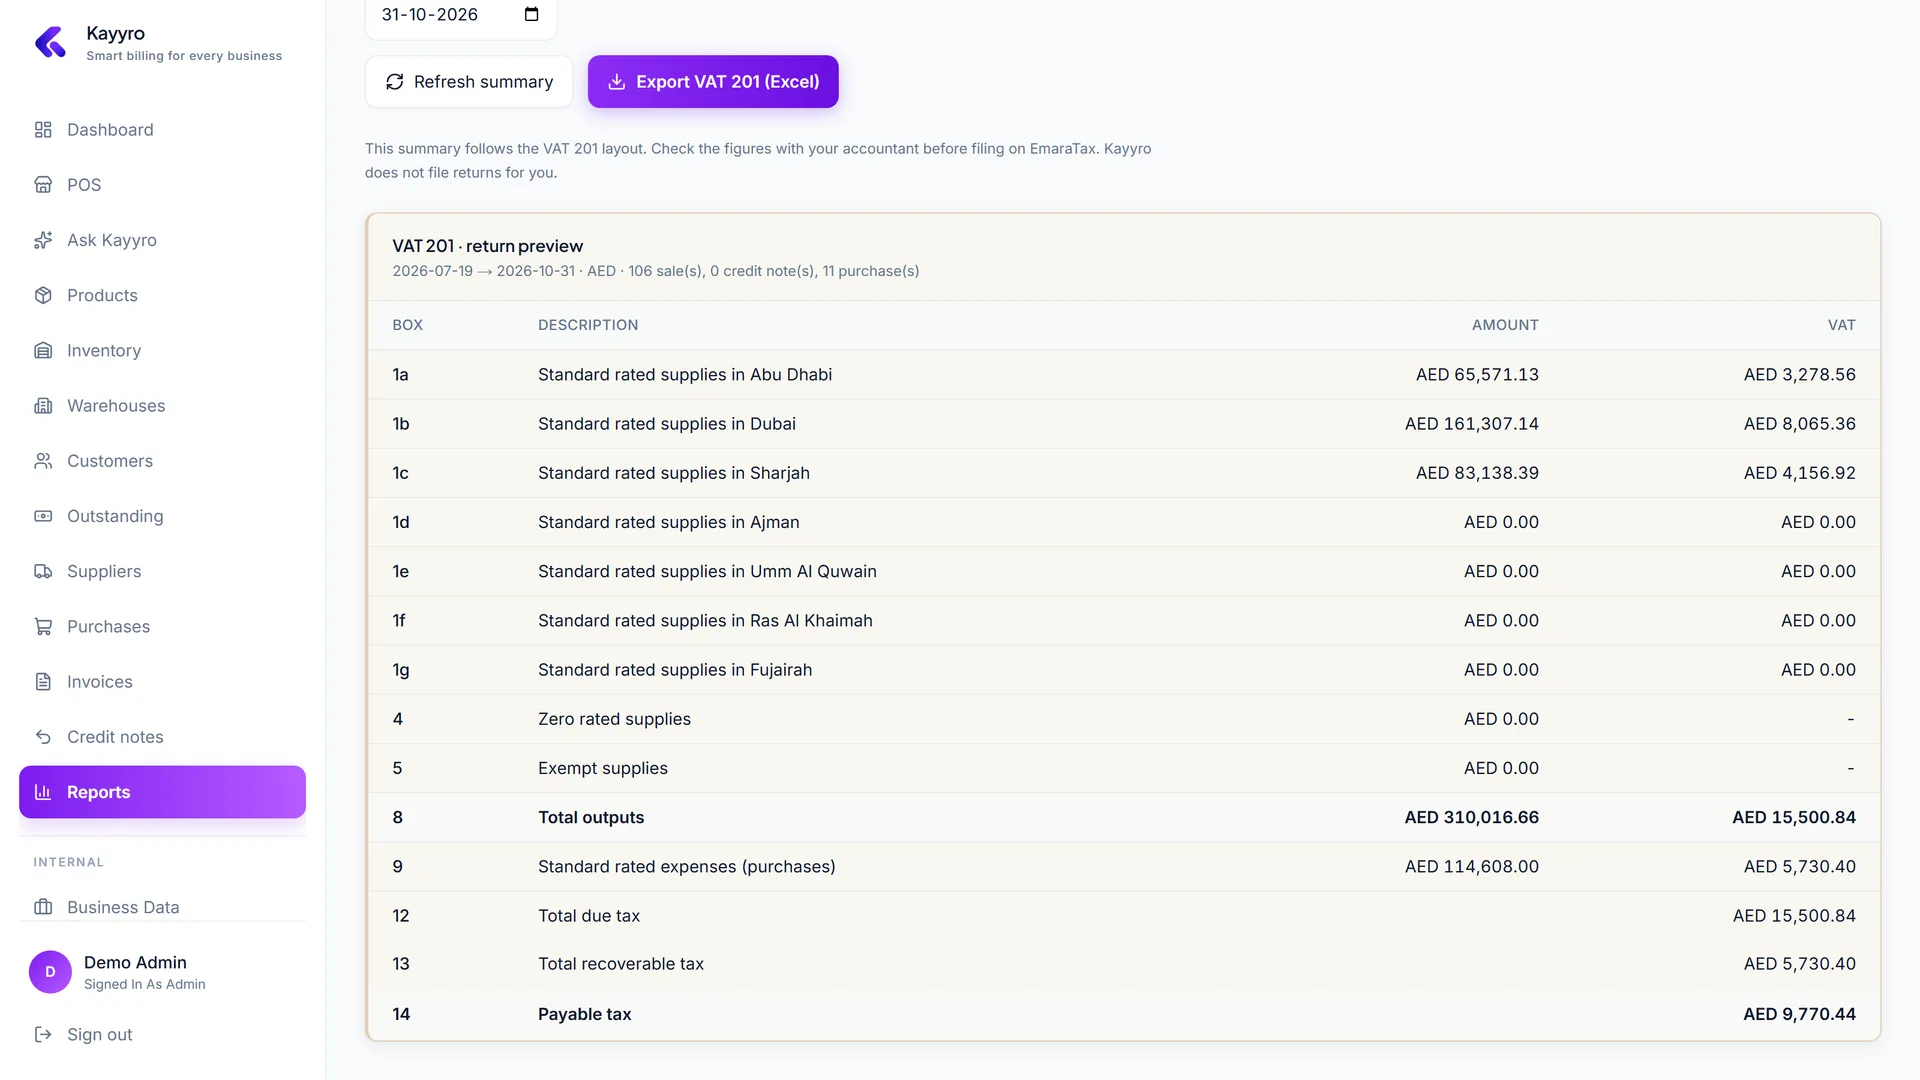Click the Business Data briefcase icon

[43, 907]
